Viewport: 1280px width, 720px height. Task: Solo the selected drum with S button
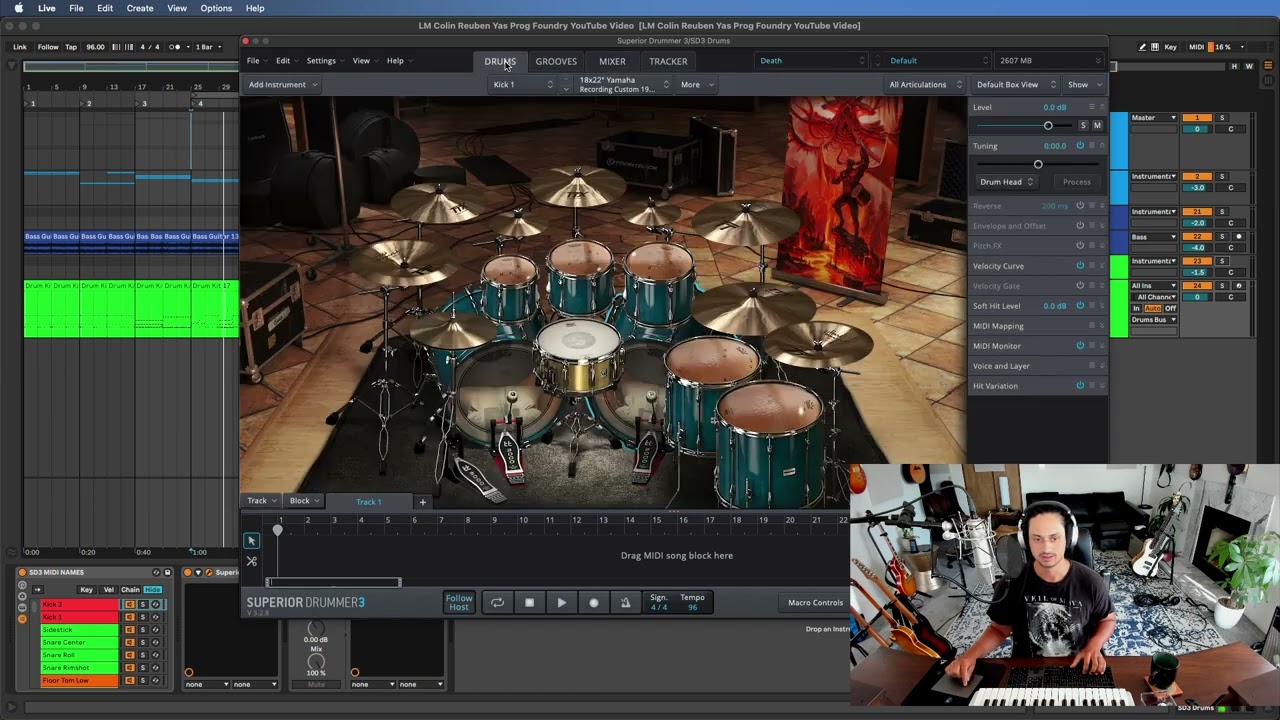click(1083, 125)
